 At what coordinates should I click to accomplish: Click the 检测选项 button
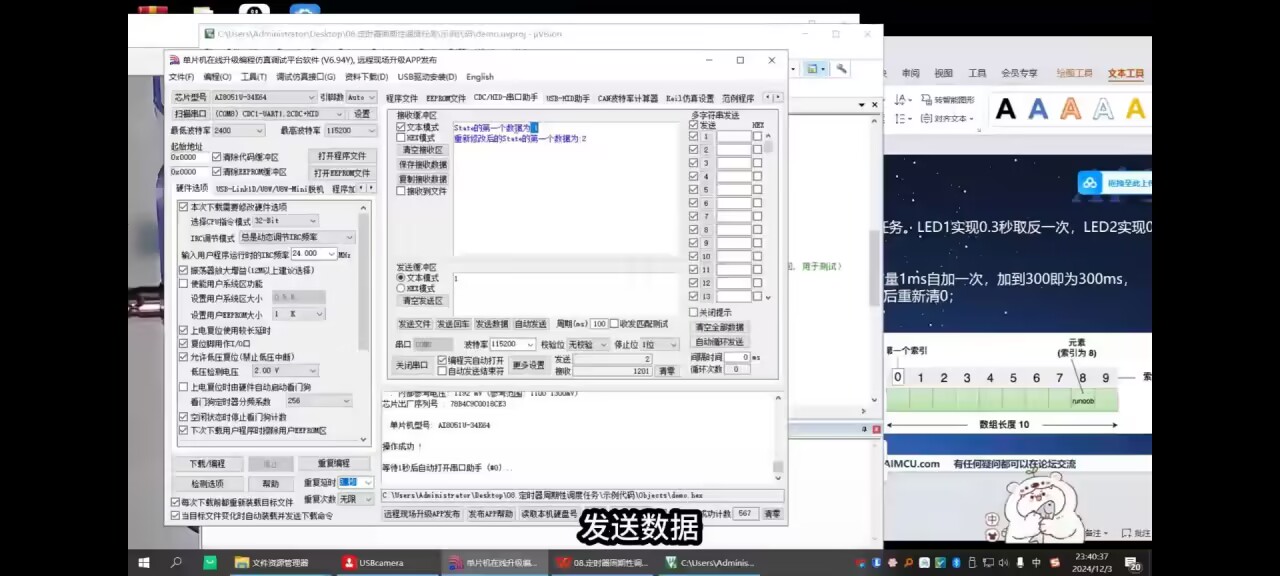207,483
